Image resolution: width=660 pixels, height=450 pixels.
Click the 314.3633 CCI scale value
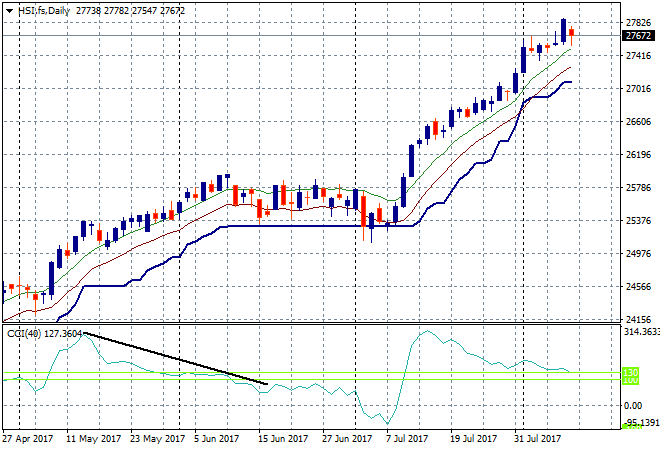(641, 332)
